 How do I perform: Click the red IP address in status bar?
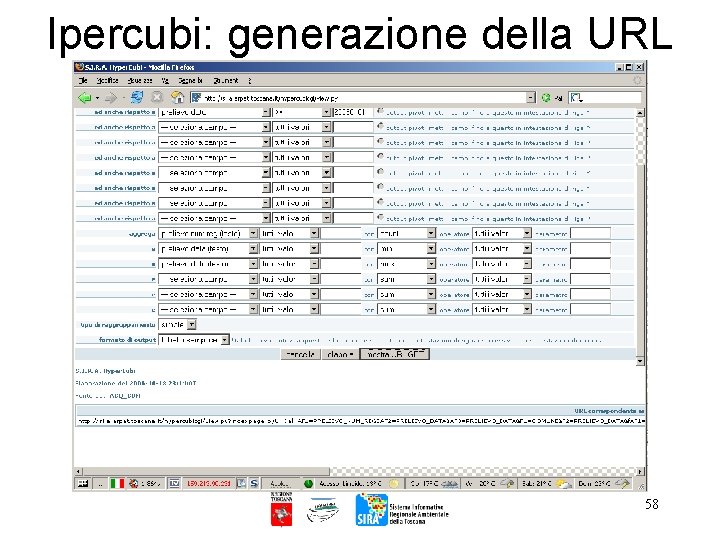[208, 483]
